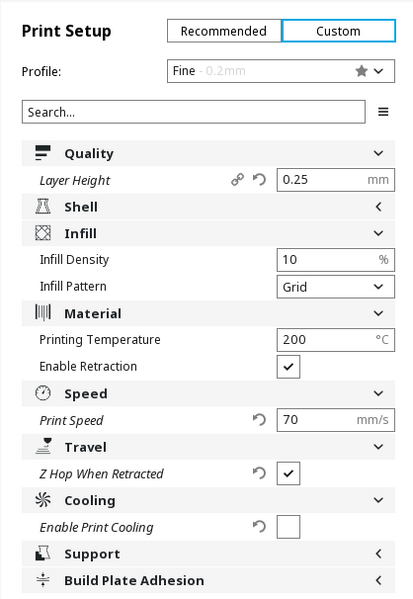Select the Custom tab
Image resolution: width=413 pixels, height=599 pixels.
point(338,31)
